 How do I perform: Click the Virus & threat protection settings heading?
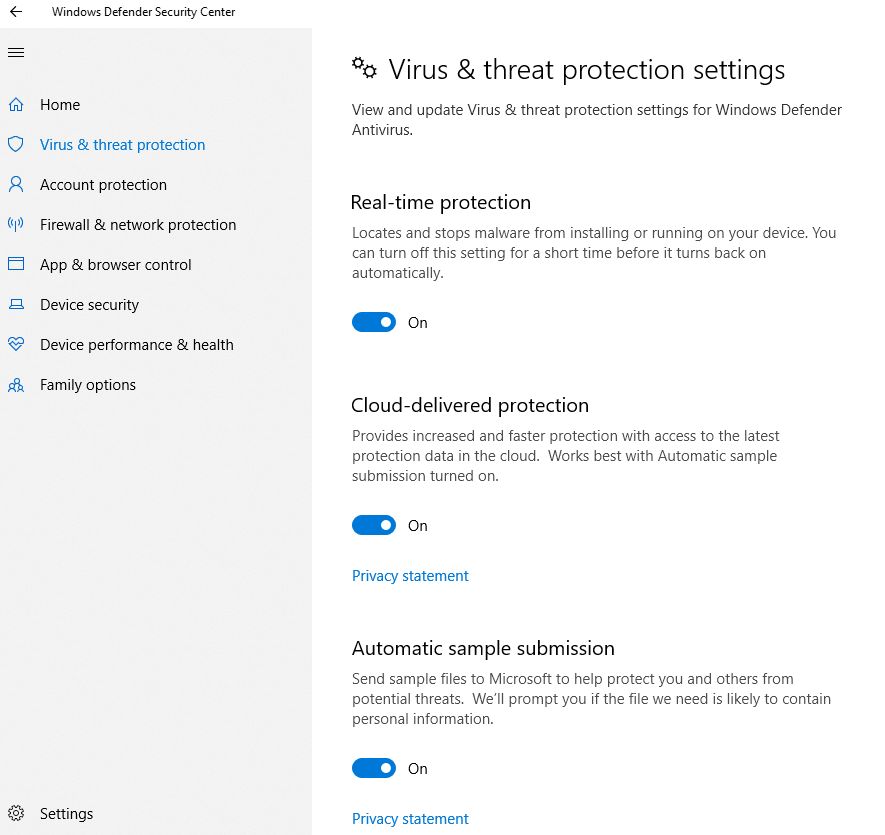(x=586, y=70)
